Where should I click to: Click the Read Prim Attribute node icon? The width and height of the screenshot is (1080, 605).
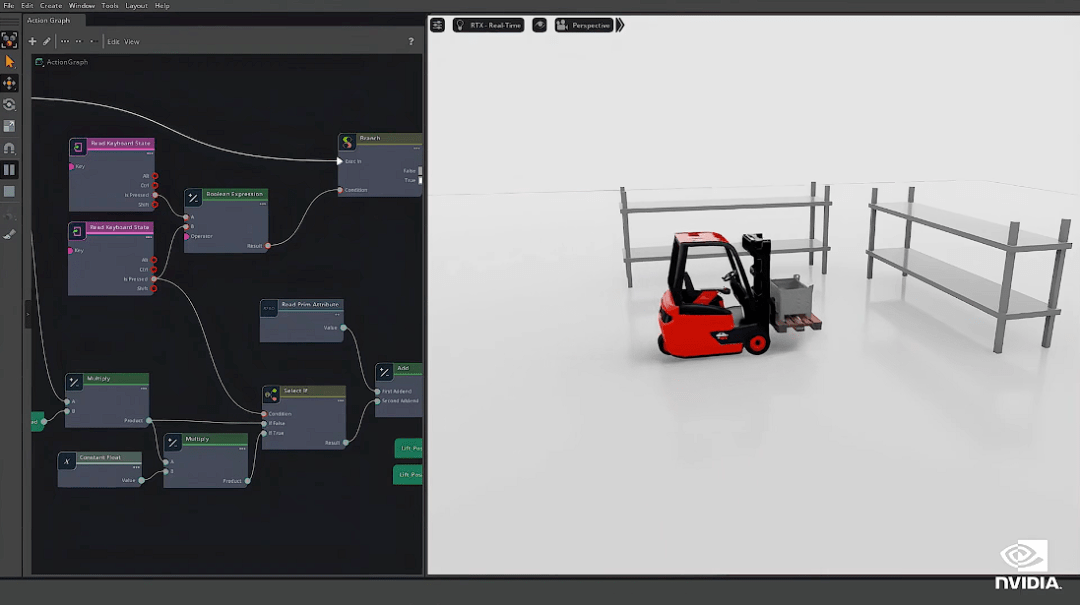click(269, 308)
